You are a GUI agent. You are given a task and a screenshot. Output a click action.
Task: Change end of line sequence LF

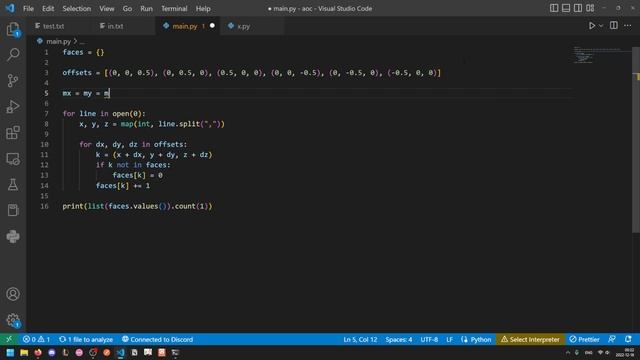tap(449, 339)
